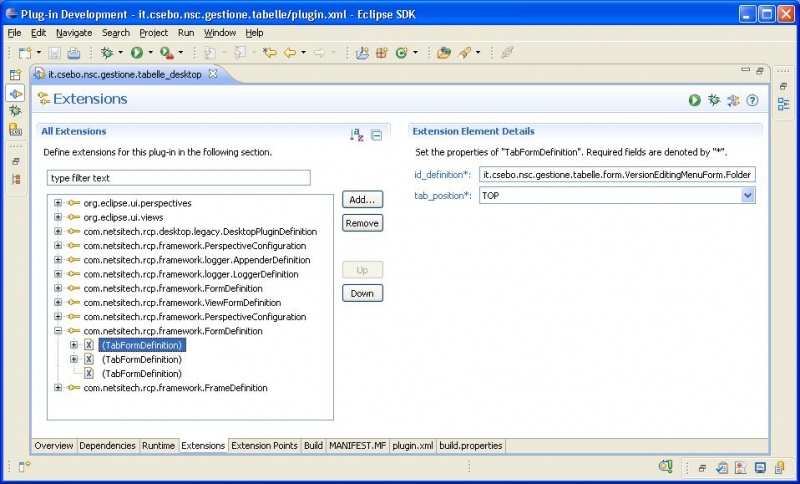Click the Search flashlight toolbar icon
Image resolution: width=800 pixels, height=484 pixels.
(464, 53)
